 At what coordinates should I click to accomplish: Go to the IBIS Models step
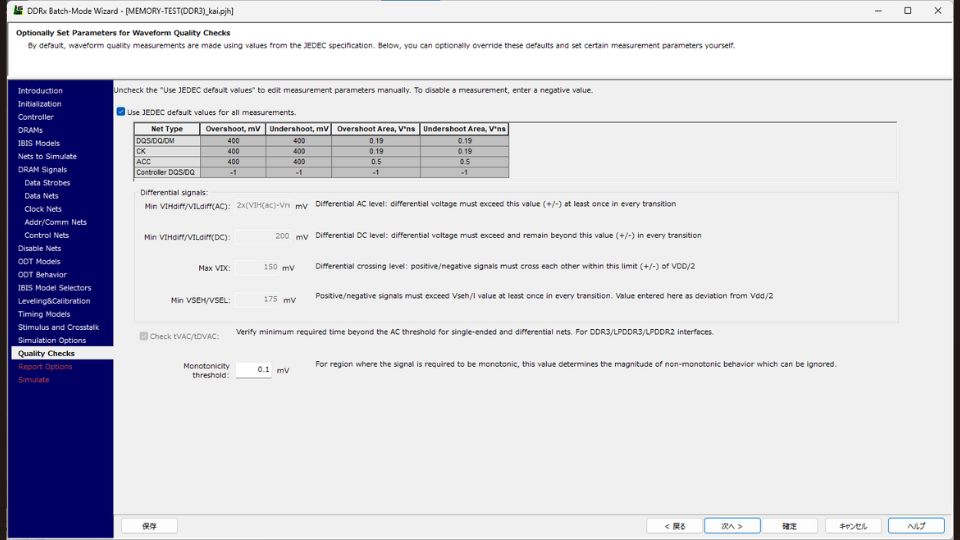coord(39,143)
